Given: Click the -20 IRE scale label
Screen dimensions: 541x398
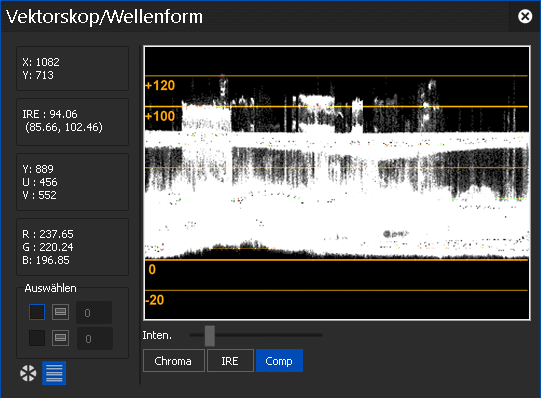Looking at the screenshot, I should (155, 300).
